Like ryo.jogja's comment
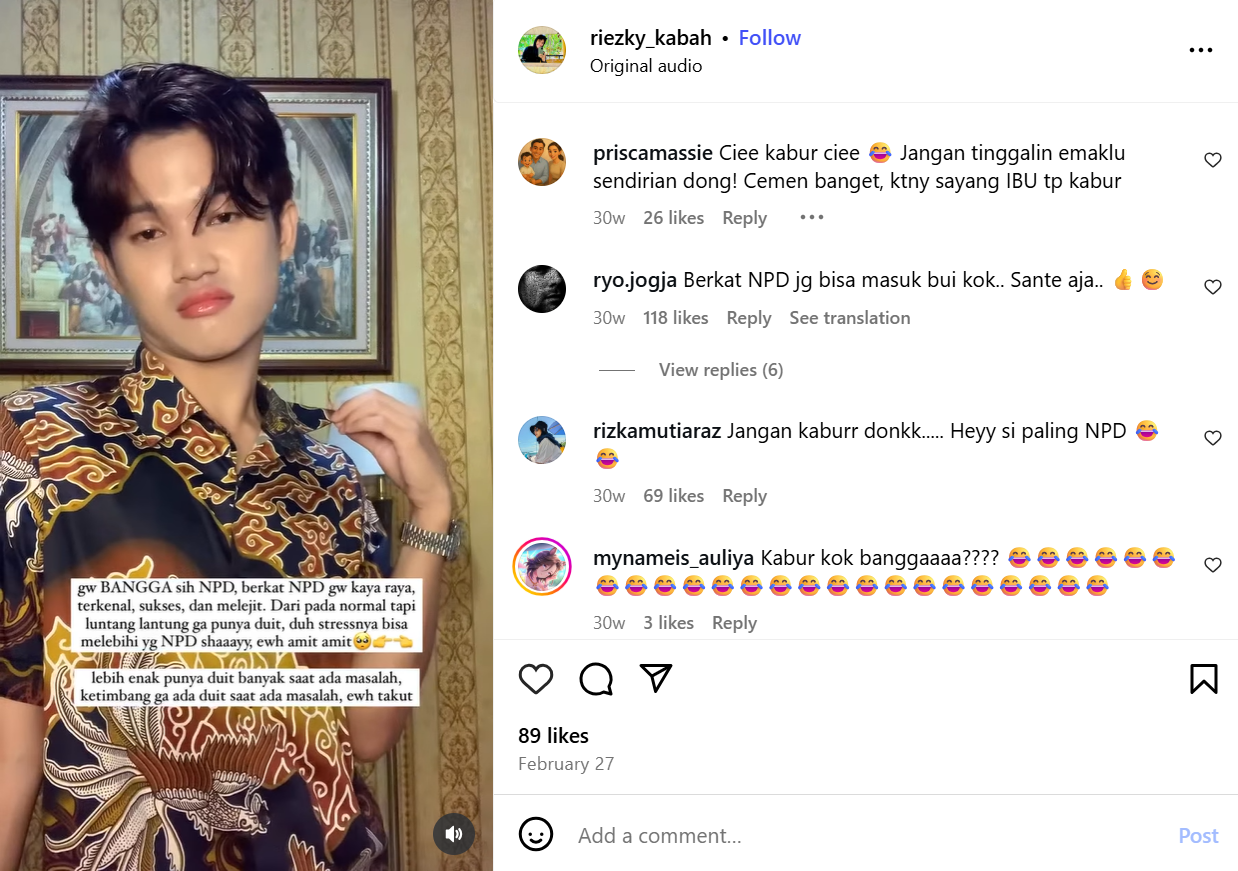The width and height of the screenshot is (1238, 871). tap(1213, 287)
